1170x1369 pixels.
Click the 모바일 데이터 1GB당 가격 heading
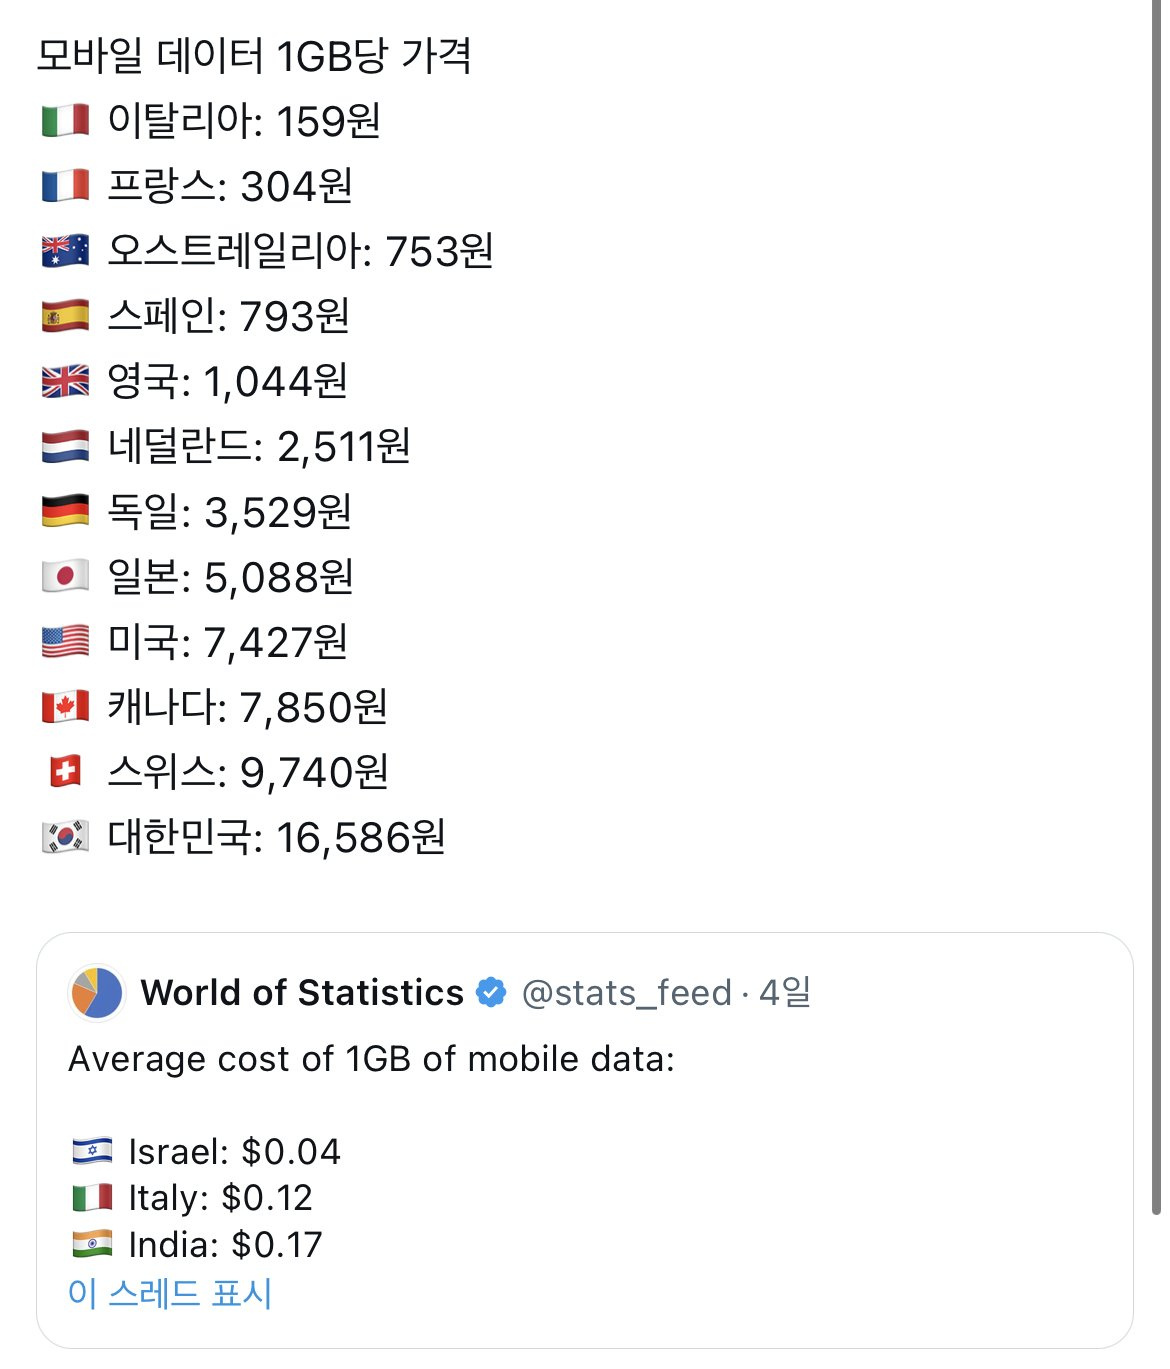click(254, 56)
